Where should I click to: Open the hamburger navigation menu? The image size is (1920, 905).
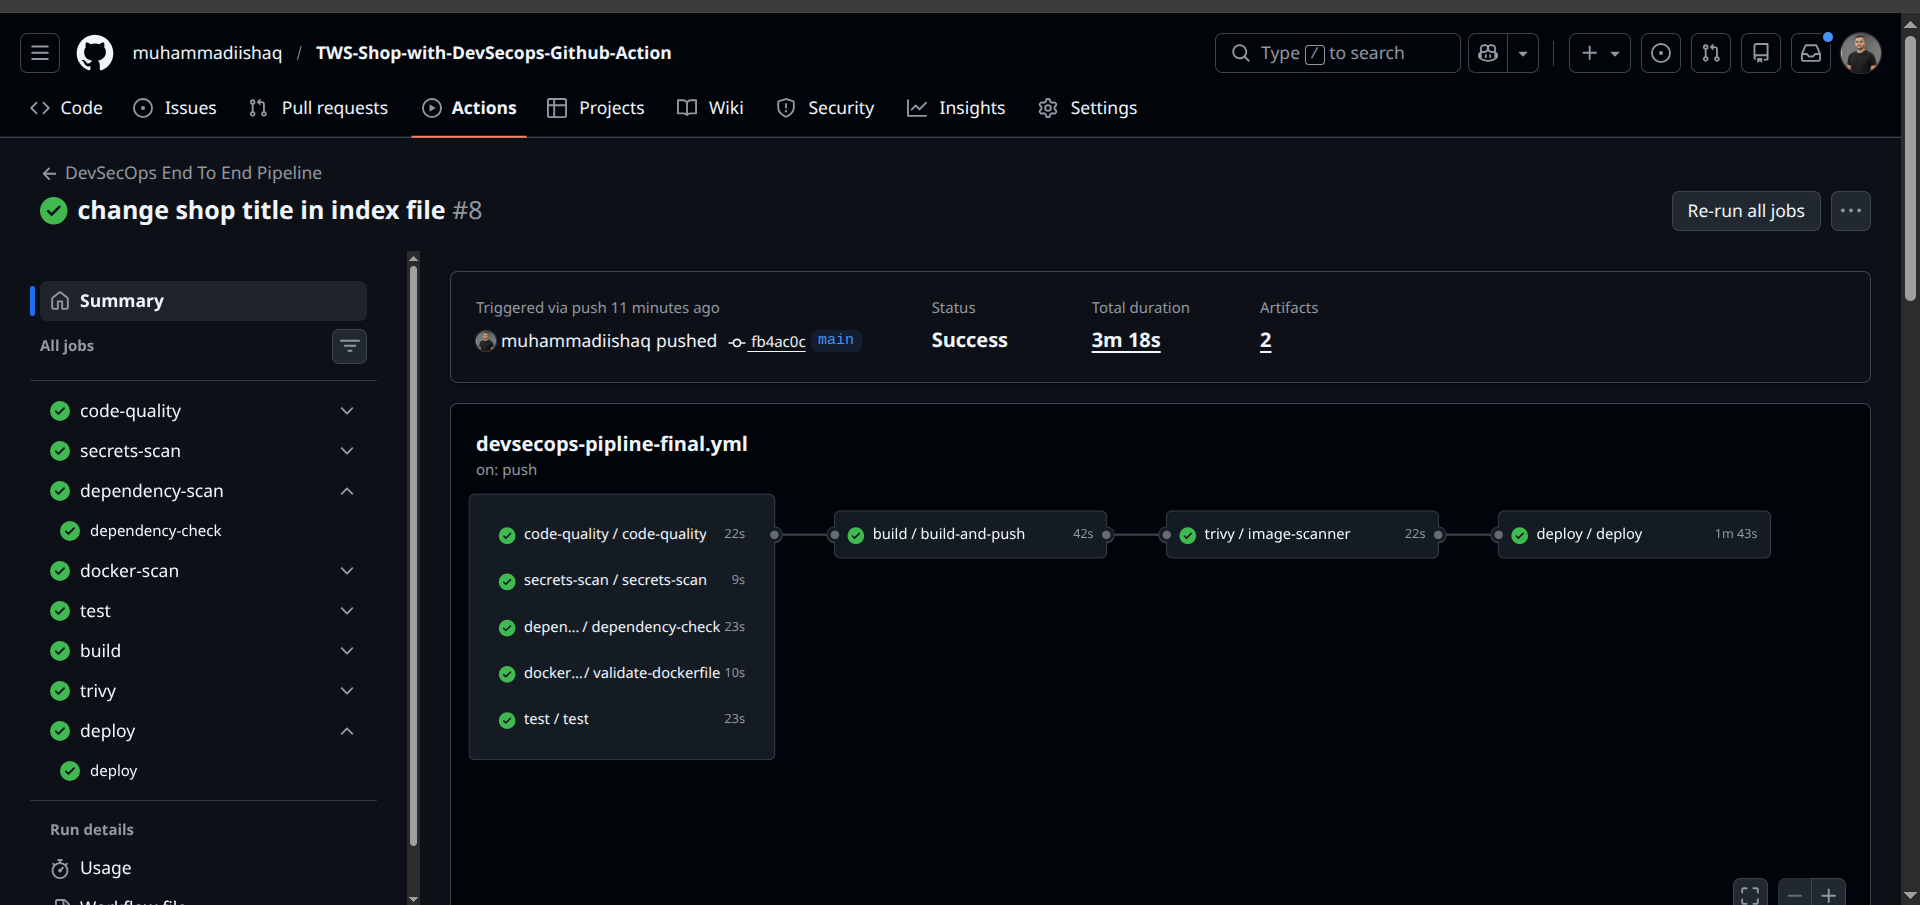point(40,53)
